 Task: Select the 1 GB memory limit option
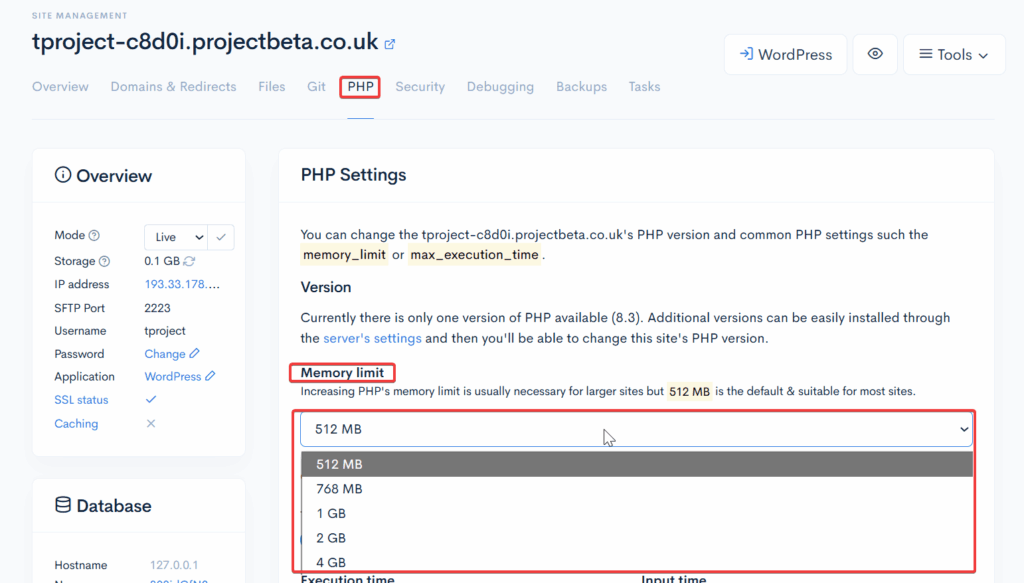tap(331, 513)
